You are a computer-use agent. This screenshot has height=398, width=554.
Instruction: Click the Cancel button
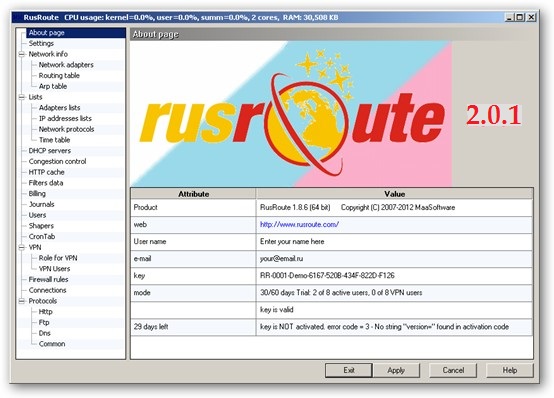(x=453, y=370)
